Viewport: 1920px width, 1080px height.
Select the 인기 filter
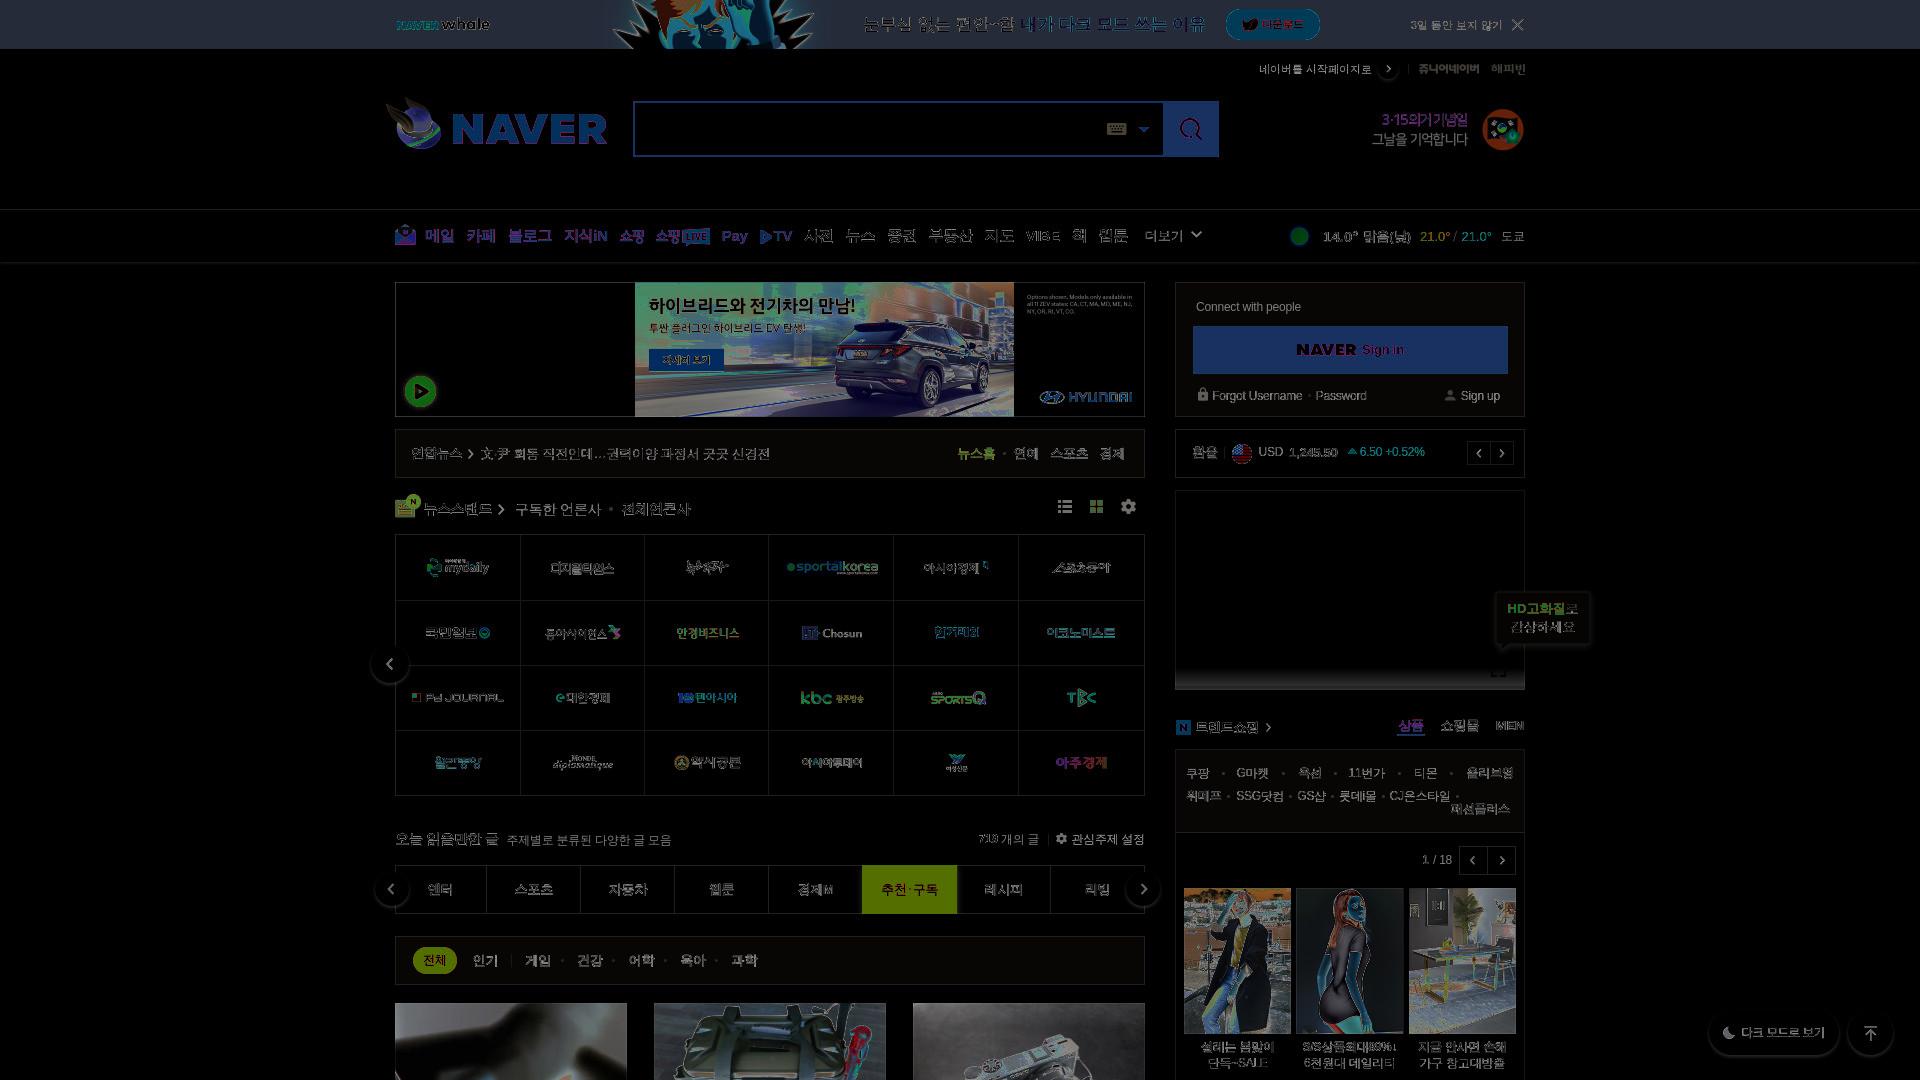(x=485, y=960)
